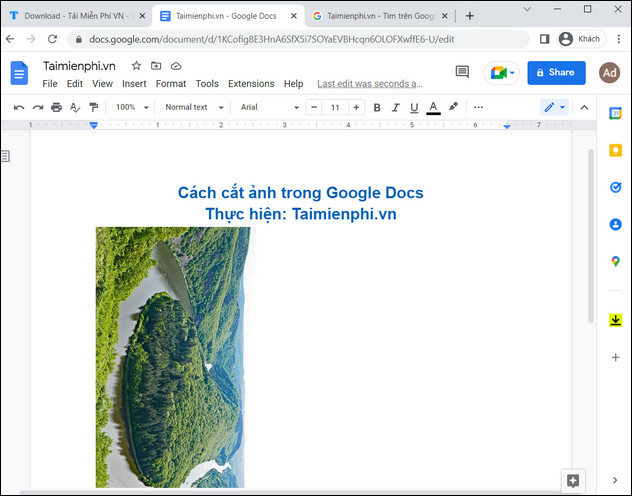Screen dimensions: 632x496
Task: Check the cloud document status icon
Action: click(176, 66)
